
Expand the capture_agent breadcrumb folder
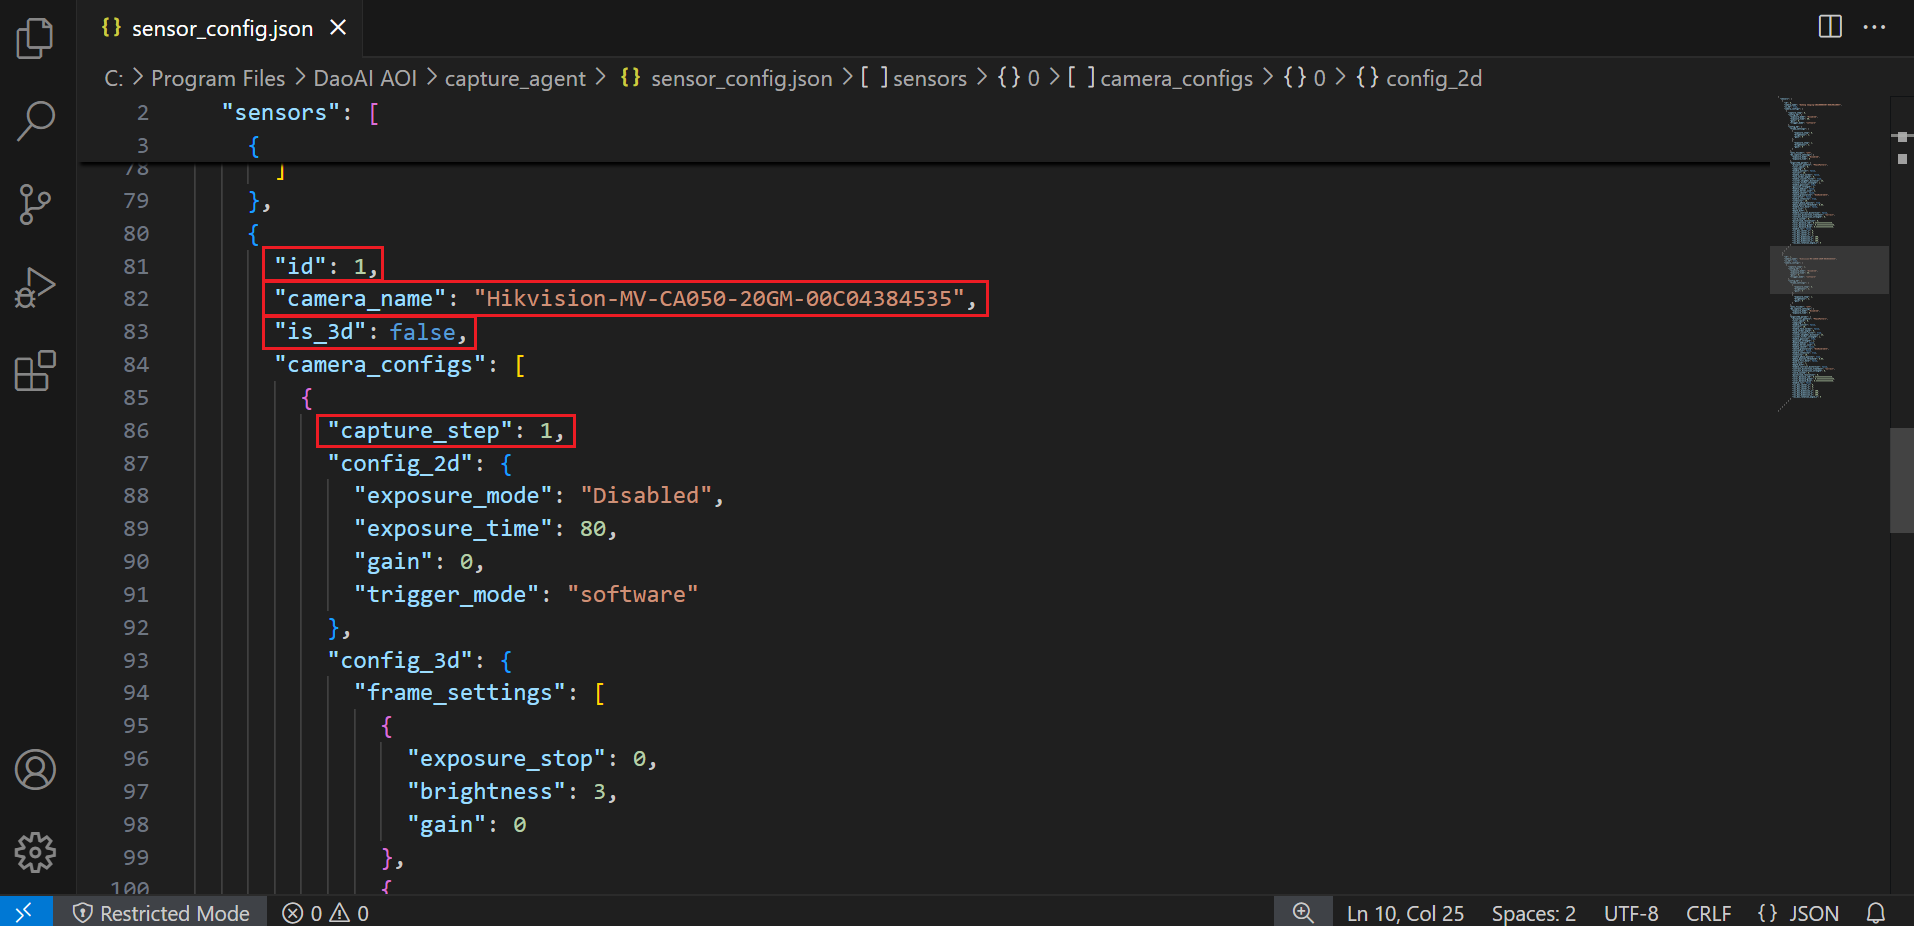click(x=514, y=78)
